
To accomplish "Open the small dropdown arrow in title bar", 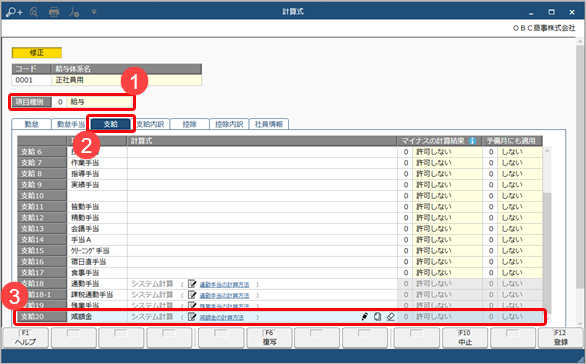I will 94,12.
